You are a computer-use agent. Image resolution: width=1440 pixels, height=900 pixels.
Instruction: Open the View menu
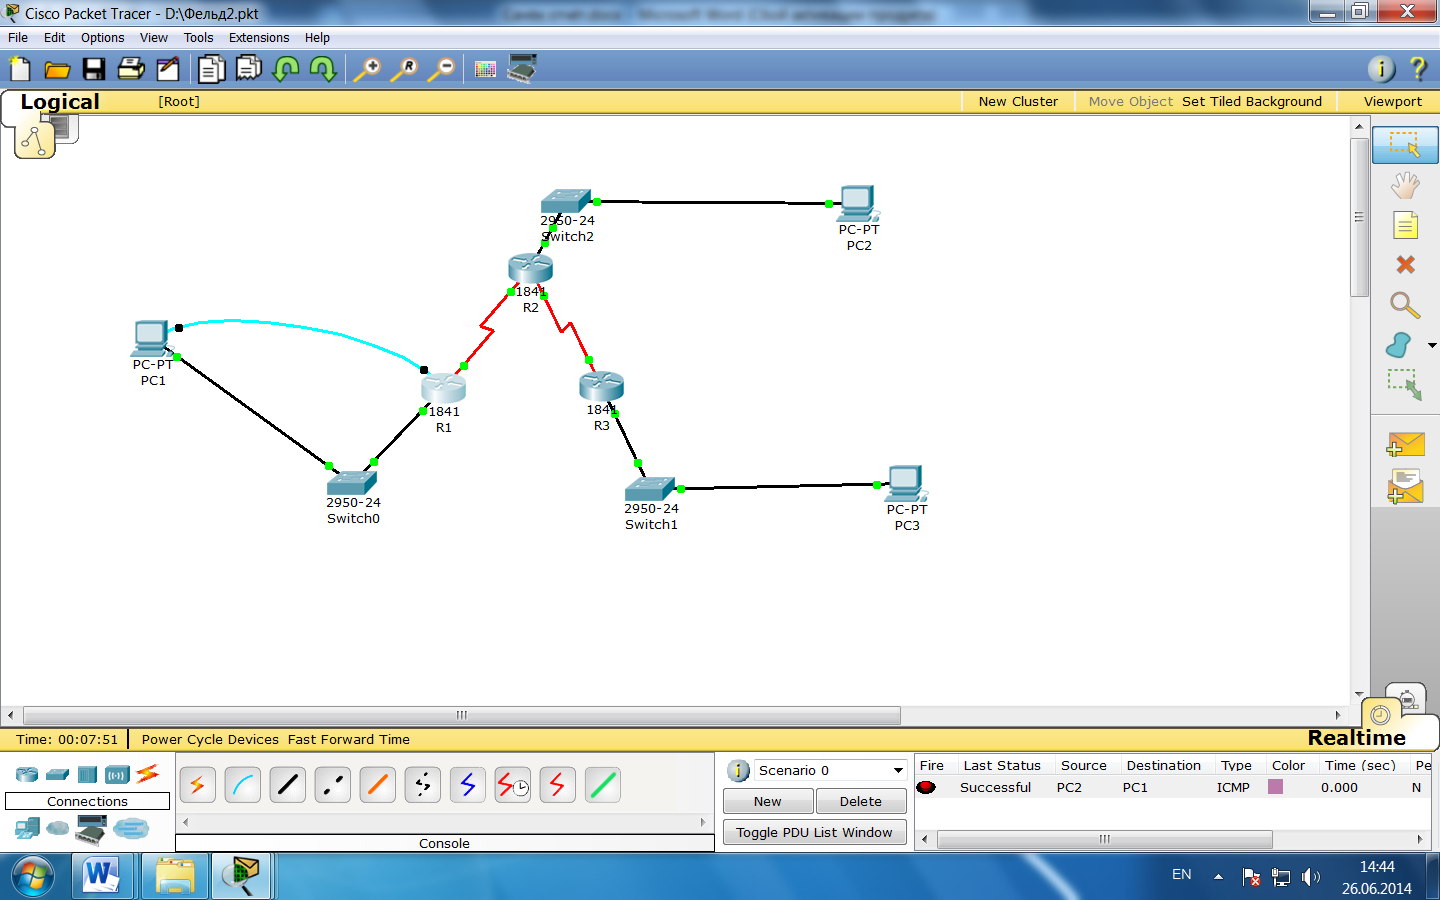(x=153, y=38)
